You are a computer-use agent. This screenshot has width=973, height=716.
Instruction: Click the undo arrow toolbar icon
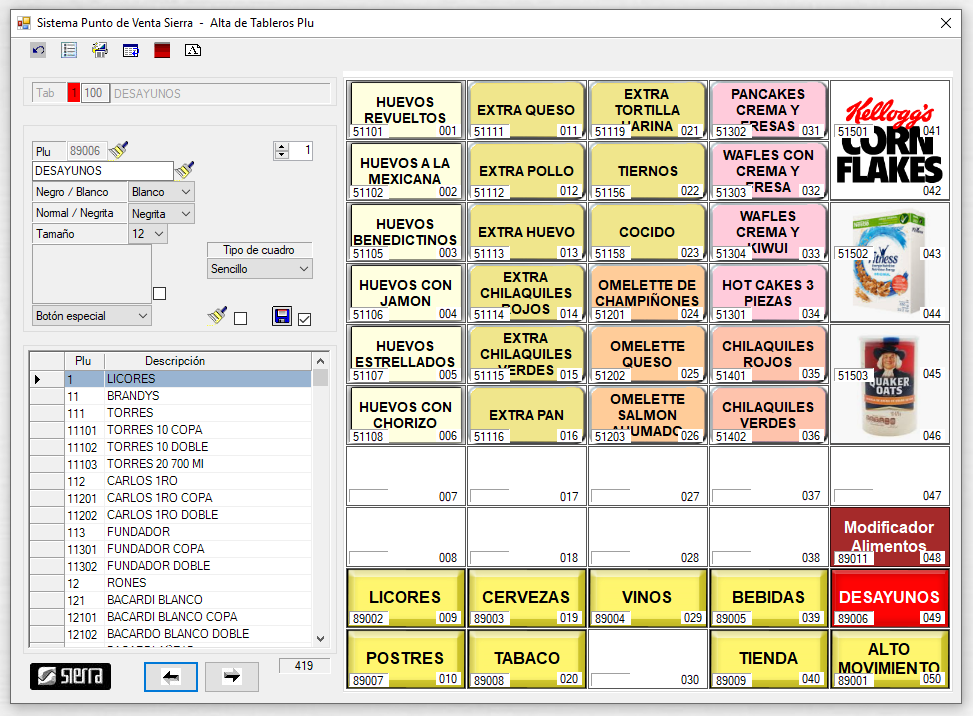(39, 50)
